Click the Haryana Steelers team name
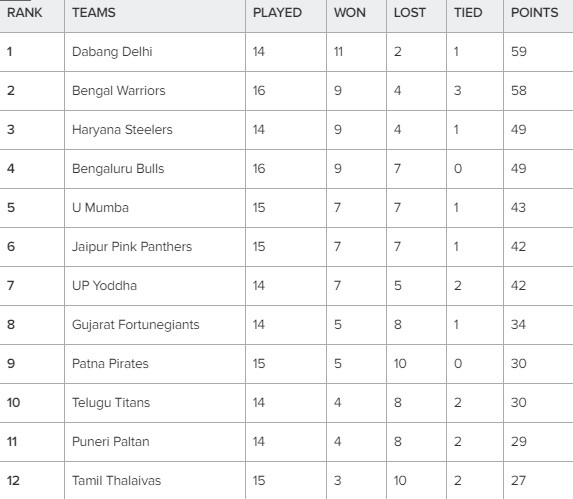The height and width of the screenshot is (499, 573). point(122,130)
